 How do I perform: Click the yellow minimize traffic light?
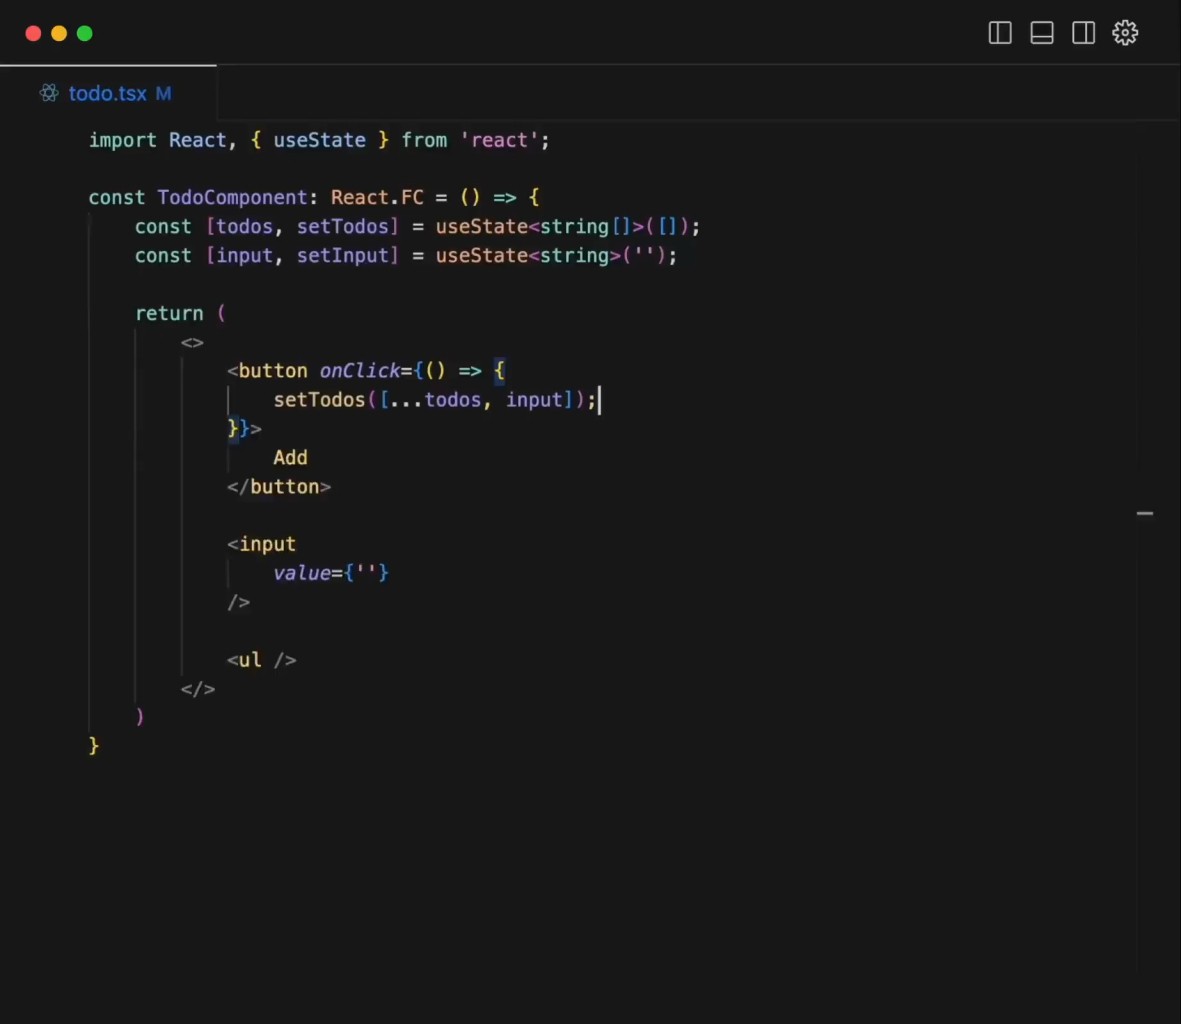point(59,33)
